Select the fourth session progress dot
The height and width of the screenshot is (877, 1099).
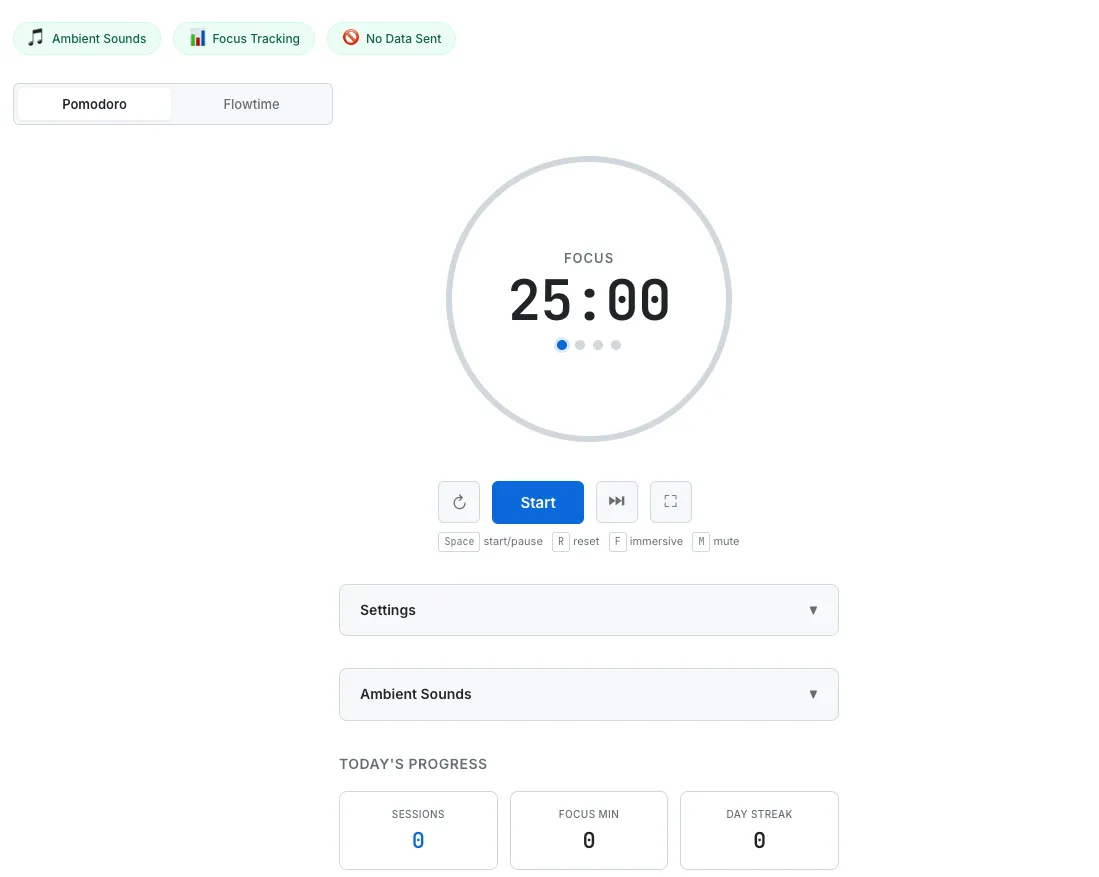616,345
